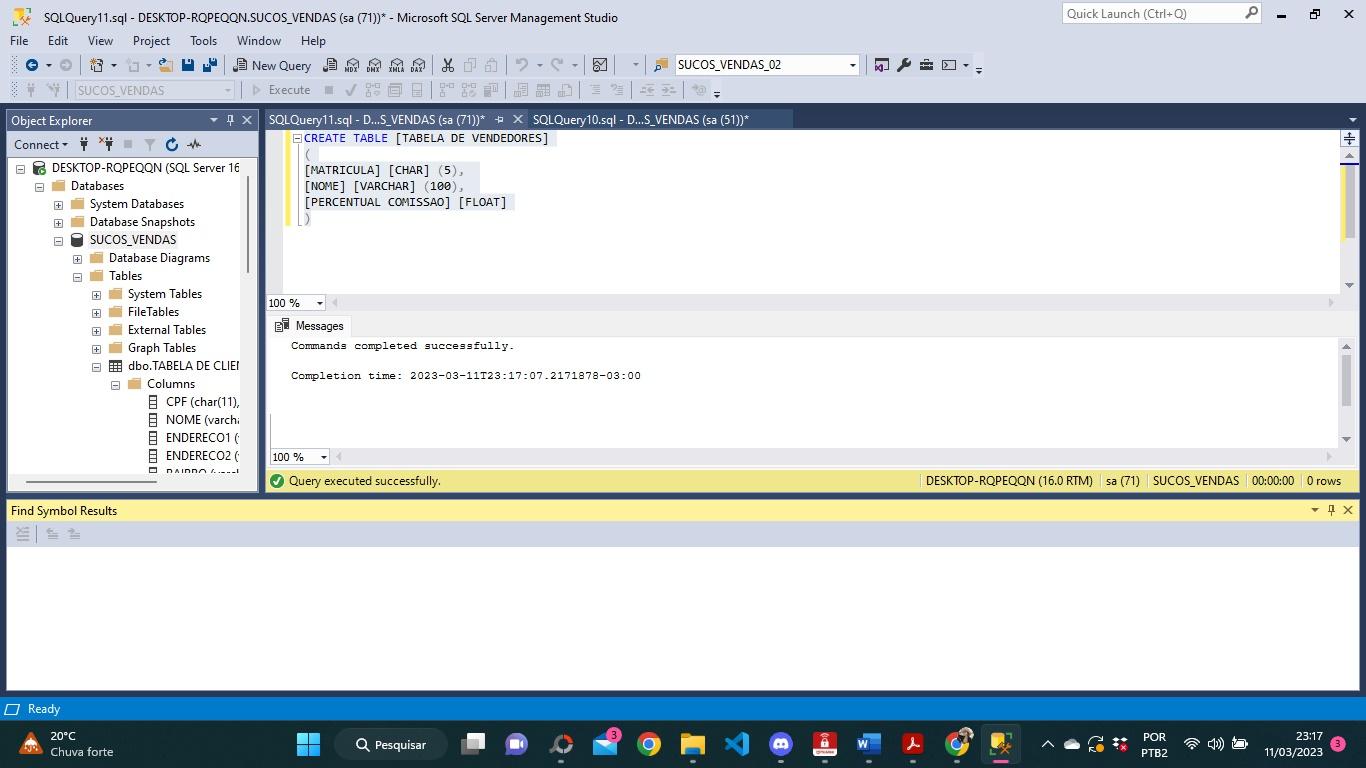Open an XMLA query from toolbar
The image size is (1366, 768).
(396, 65)
